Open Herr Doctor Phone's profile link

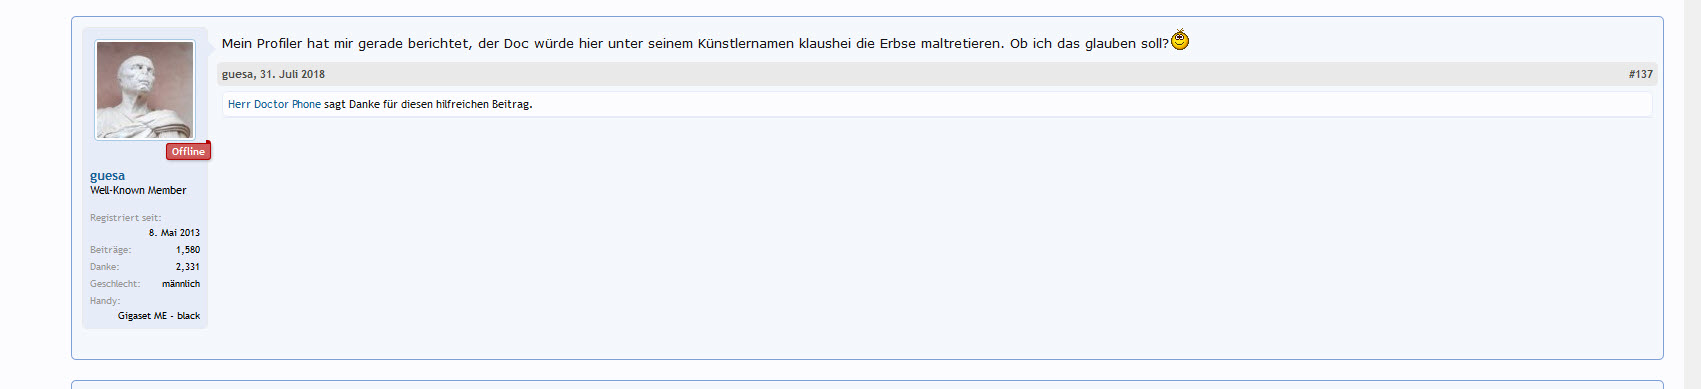274,104
